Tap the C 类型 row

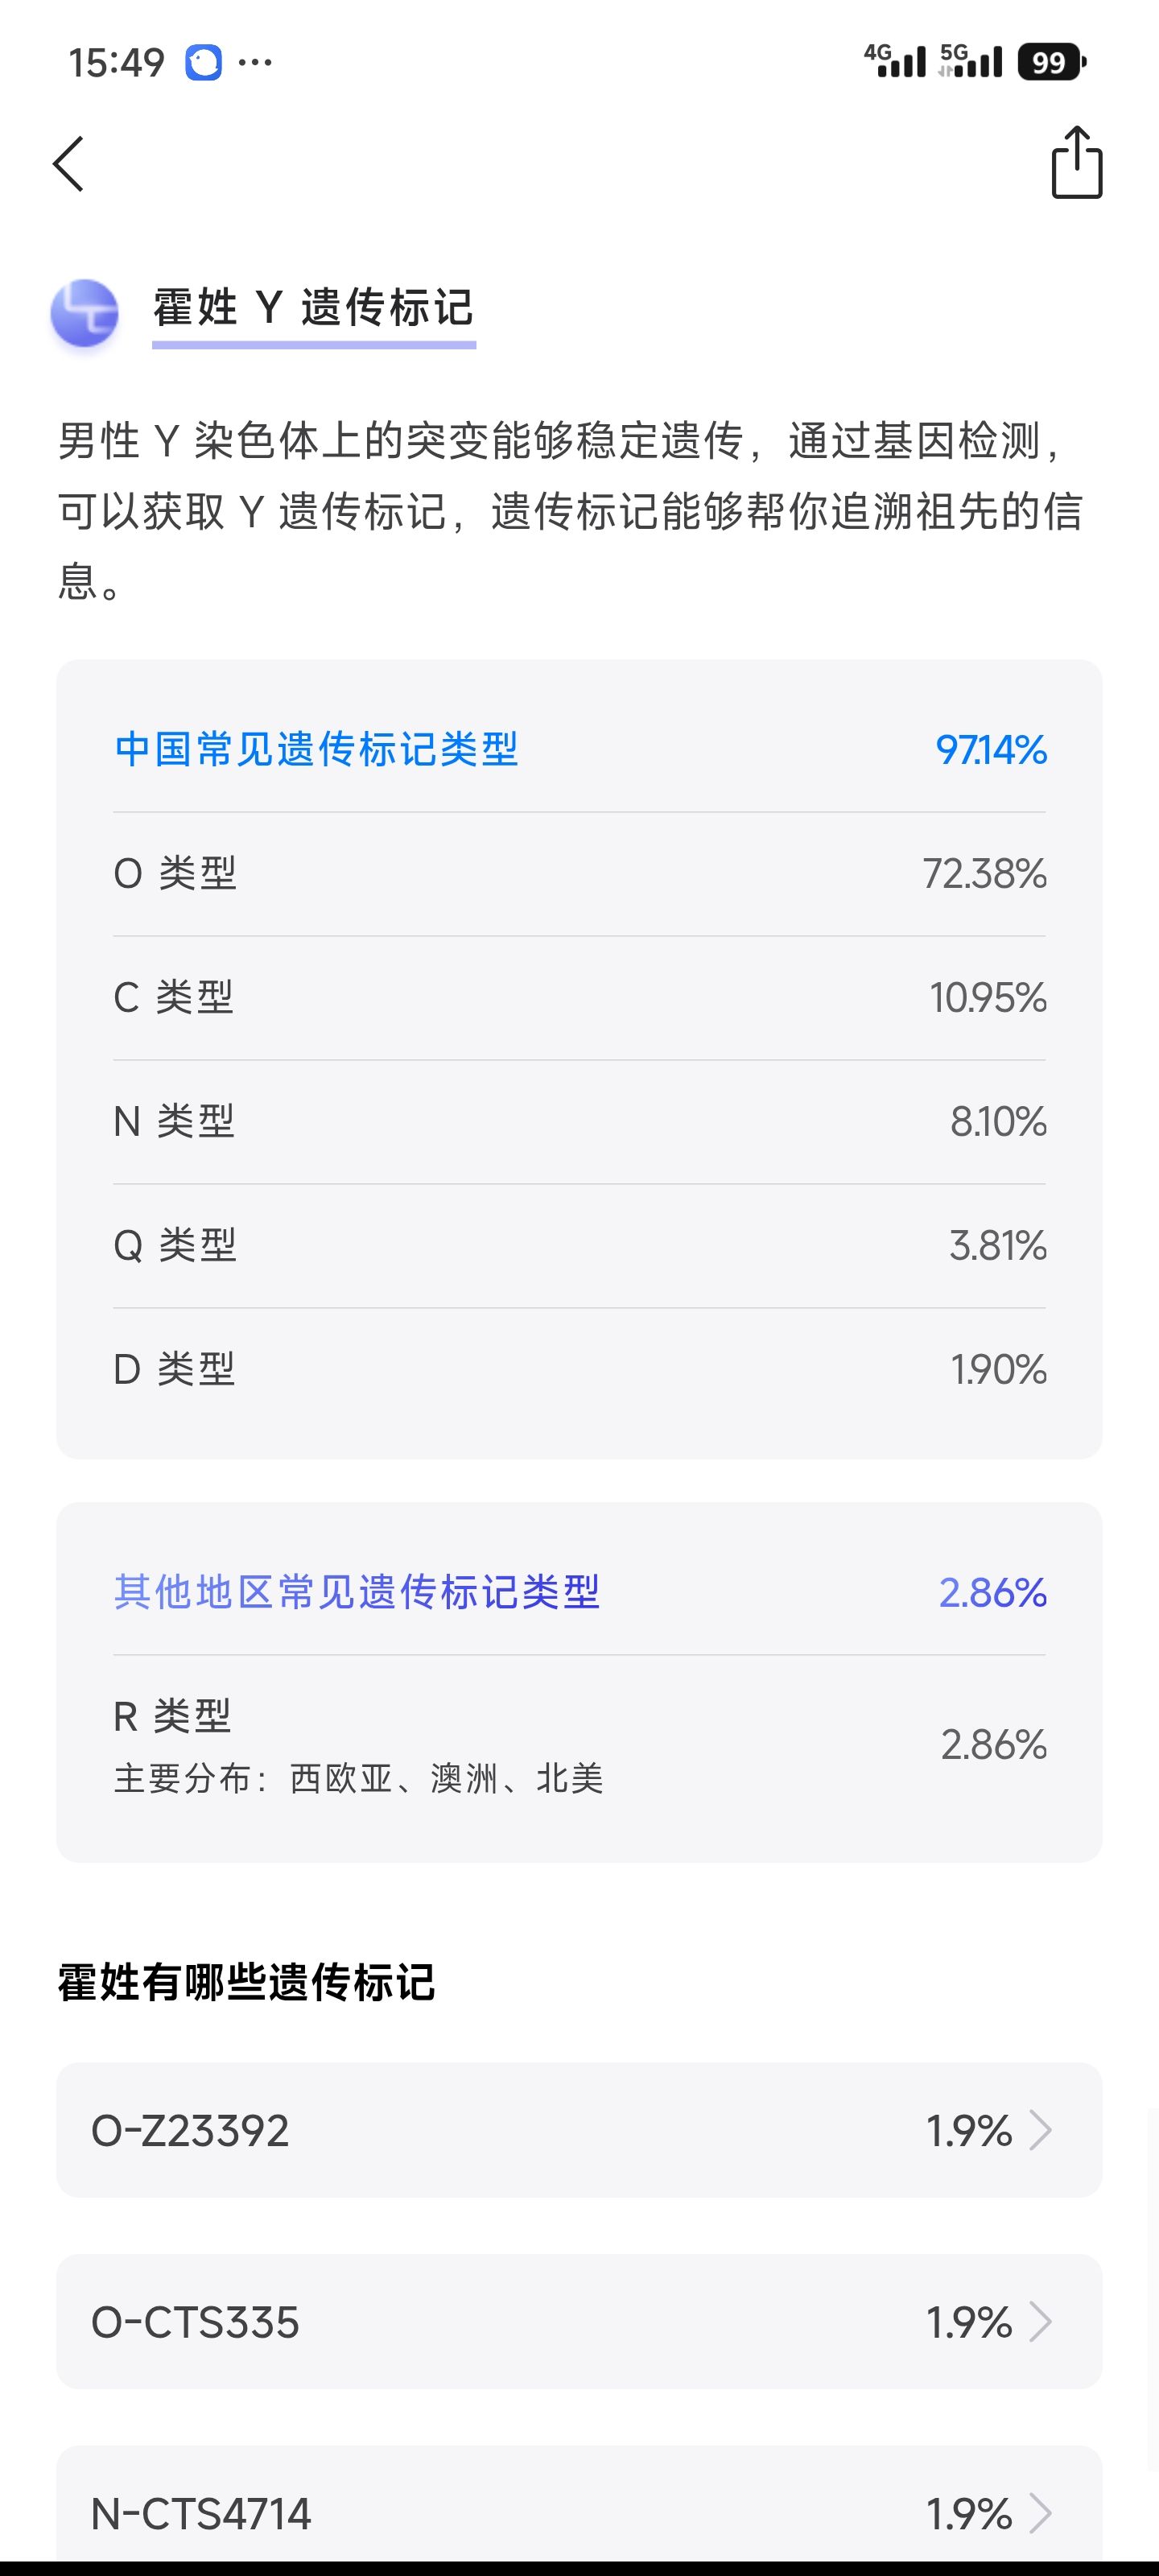[x=578, y=997]
